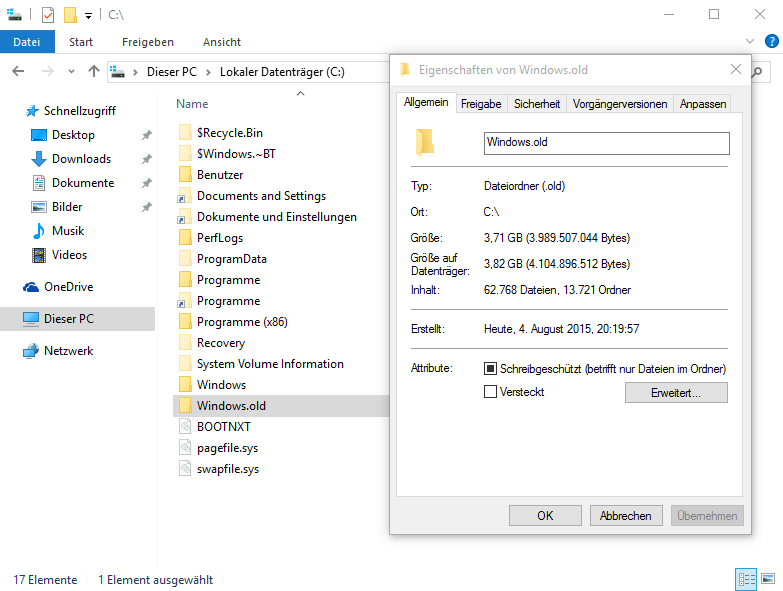Open recent locations dropdown arrow
Viewport: 783px width, 591px height.
click(x=71, y=71)
